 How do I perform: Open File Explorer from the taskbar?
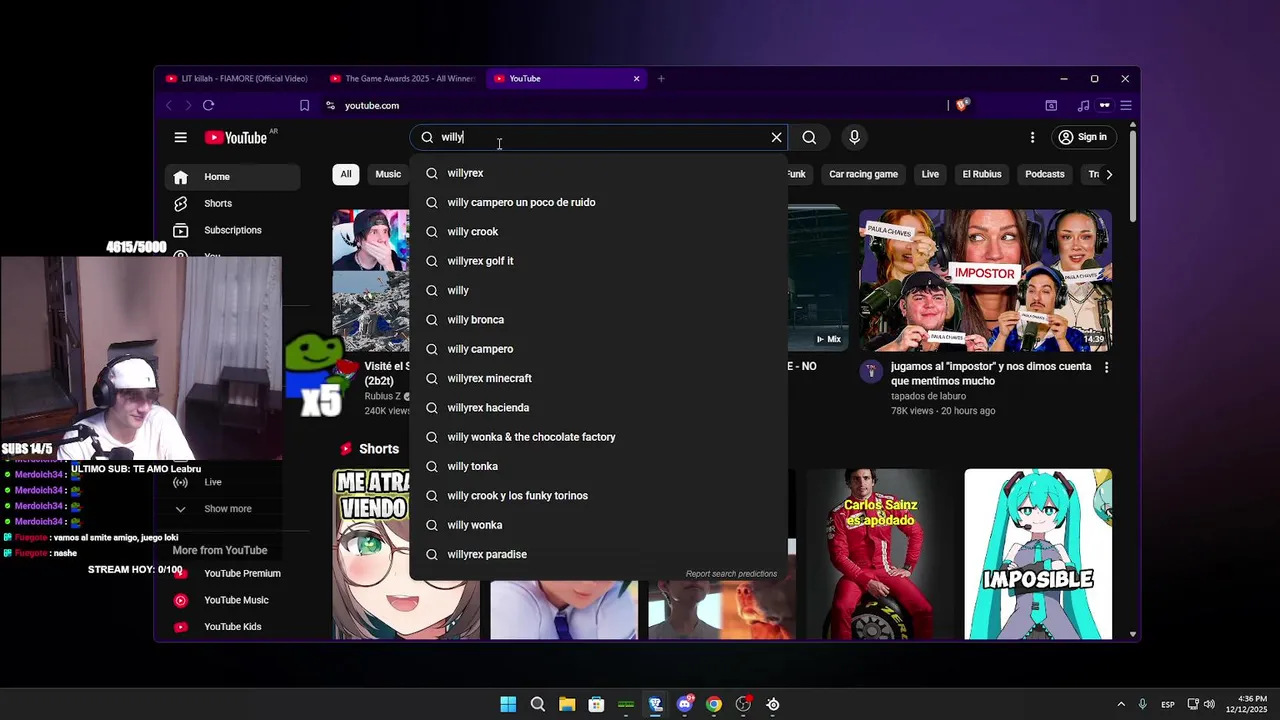click(567, 704)
